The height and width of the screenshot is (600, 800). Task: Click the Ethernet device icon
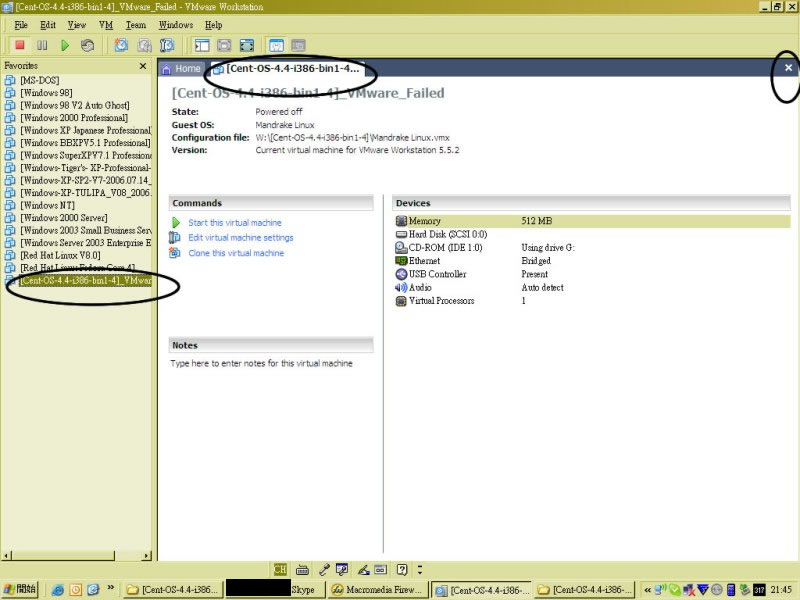(402, 261)
